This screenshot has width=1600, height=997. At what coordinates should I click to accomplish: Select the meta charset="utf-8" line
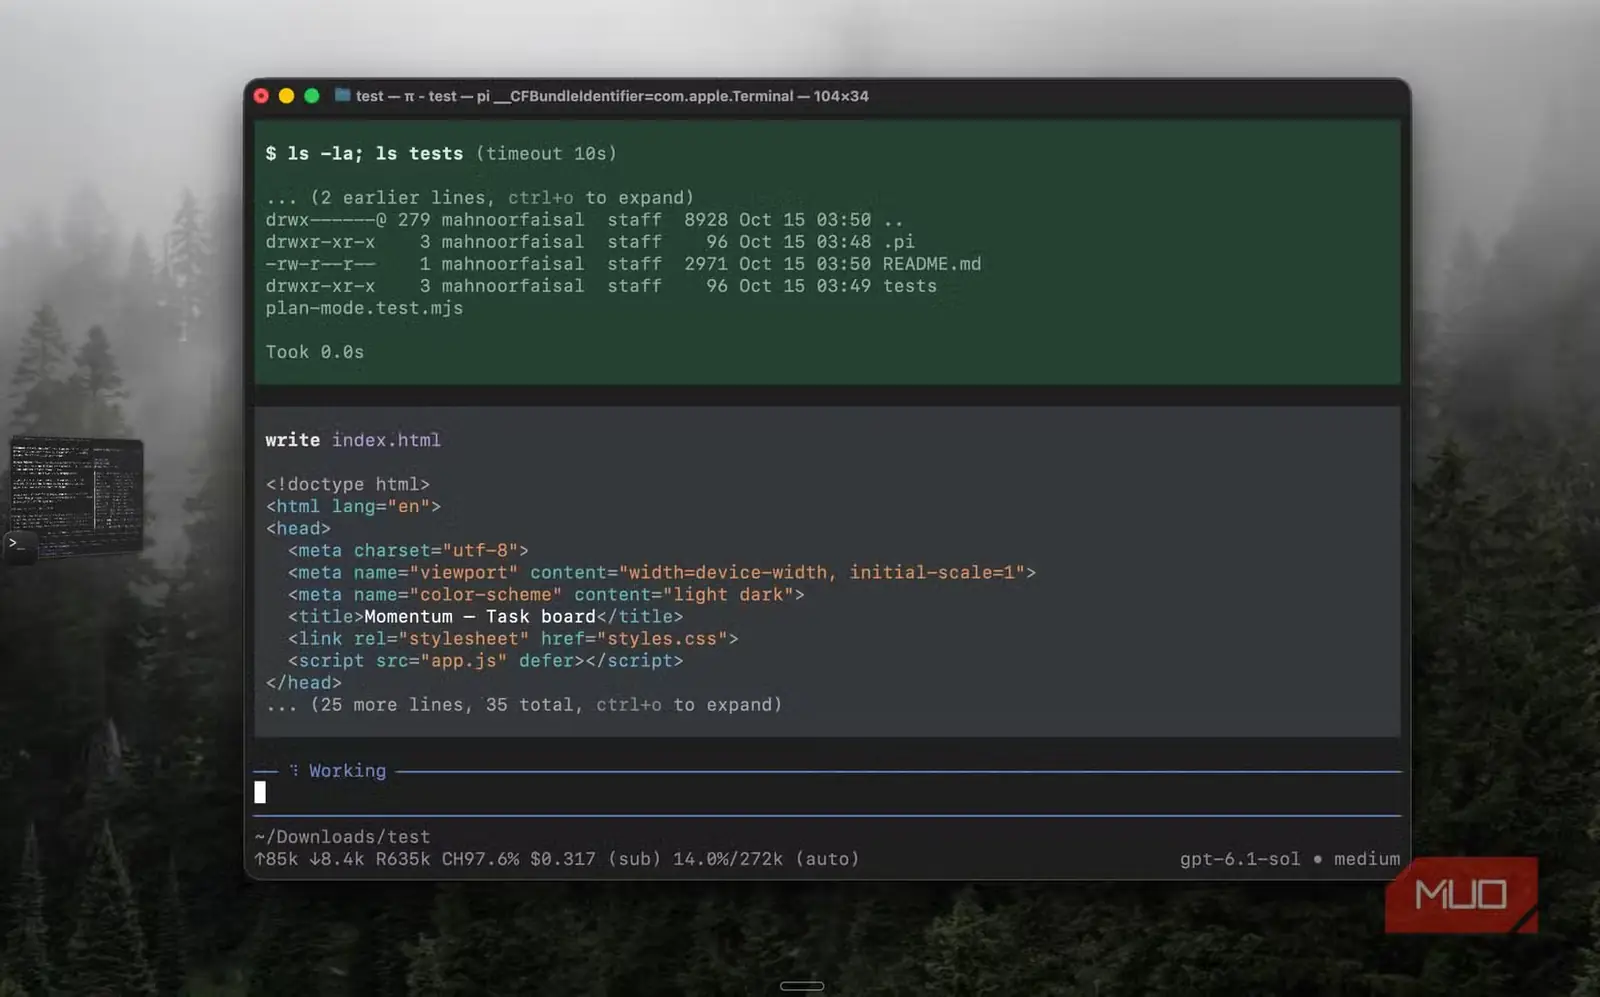click(408, 550)
